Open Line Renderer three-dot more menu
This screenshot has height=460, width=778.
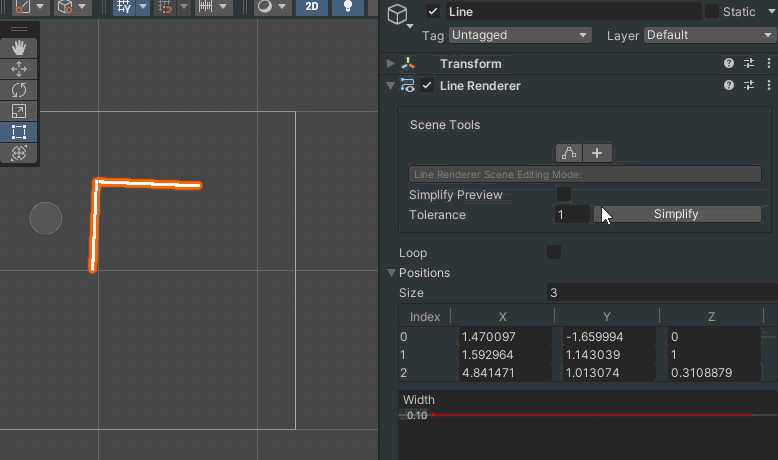pyautogui.click(x=769, y=85)
